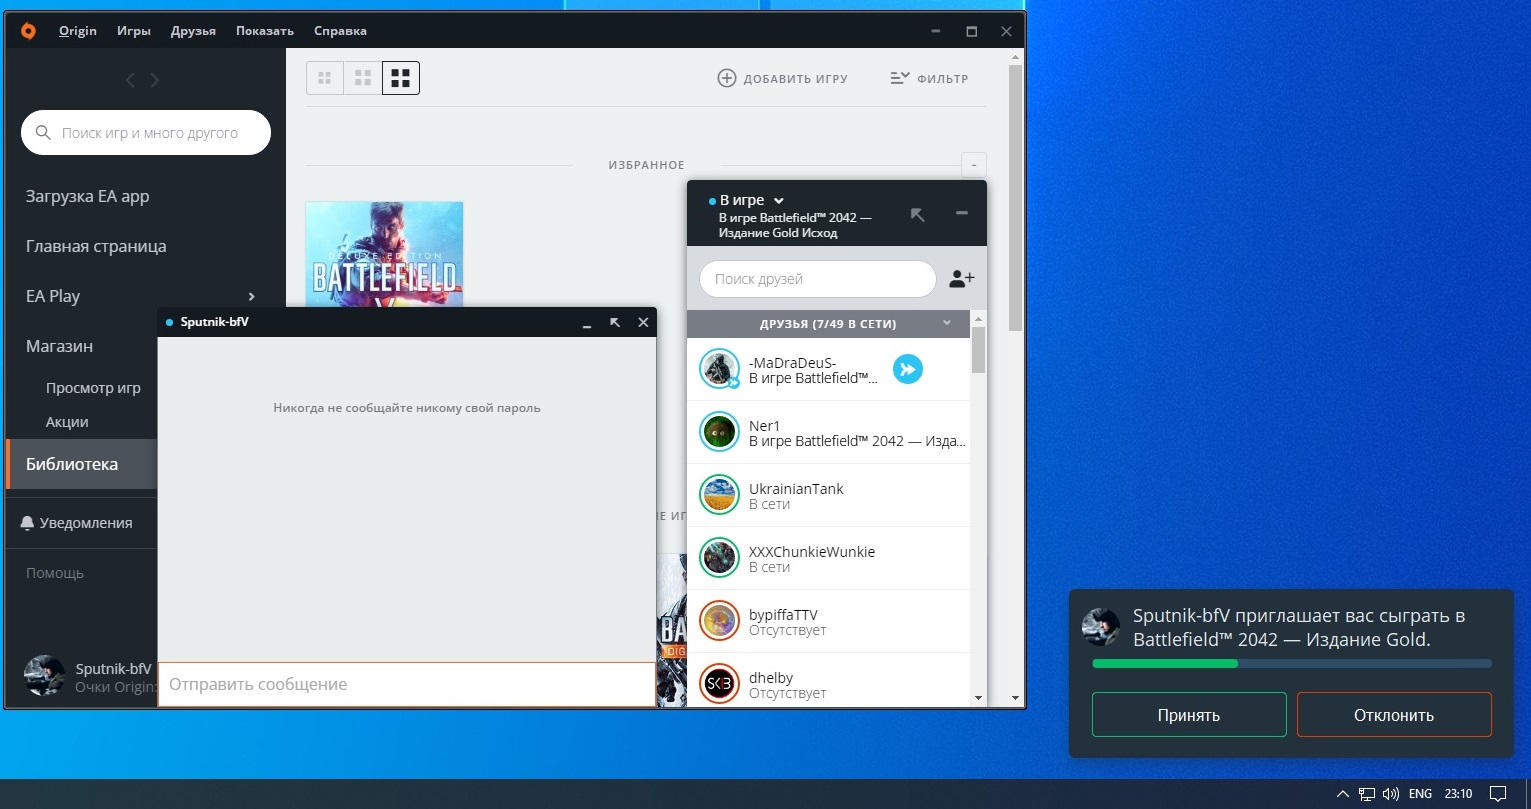
Task: Minimize the friends list panel
Action: pos(962,213)
